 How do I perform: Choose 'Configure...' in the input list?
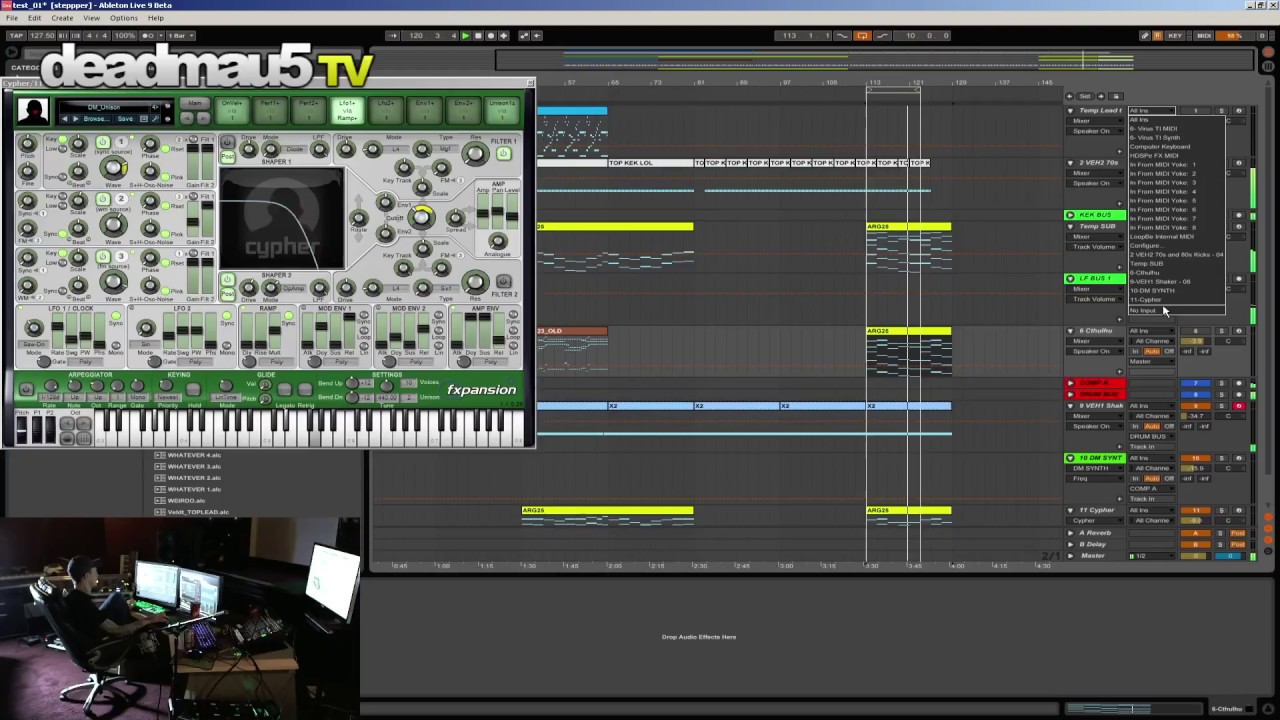pyautogui.click(x=1176, y=246)
